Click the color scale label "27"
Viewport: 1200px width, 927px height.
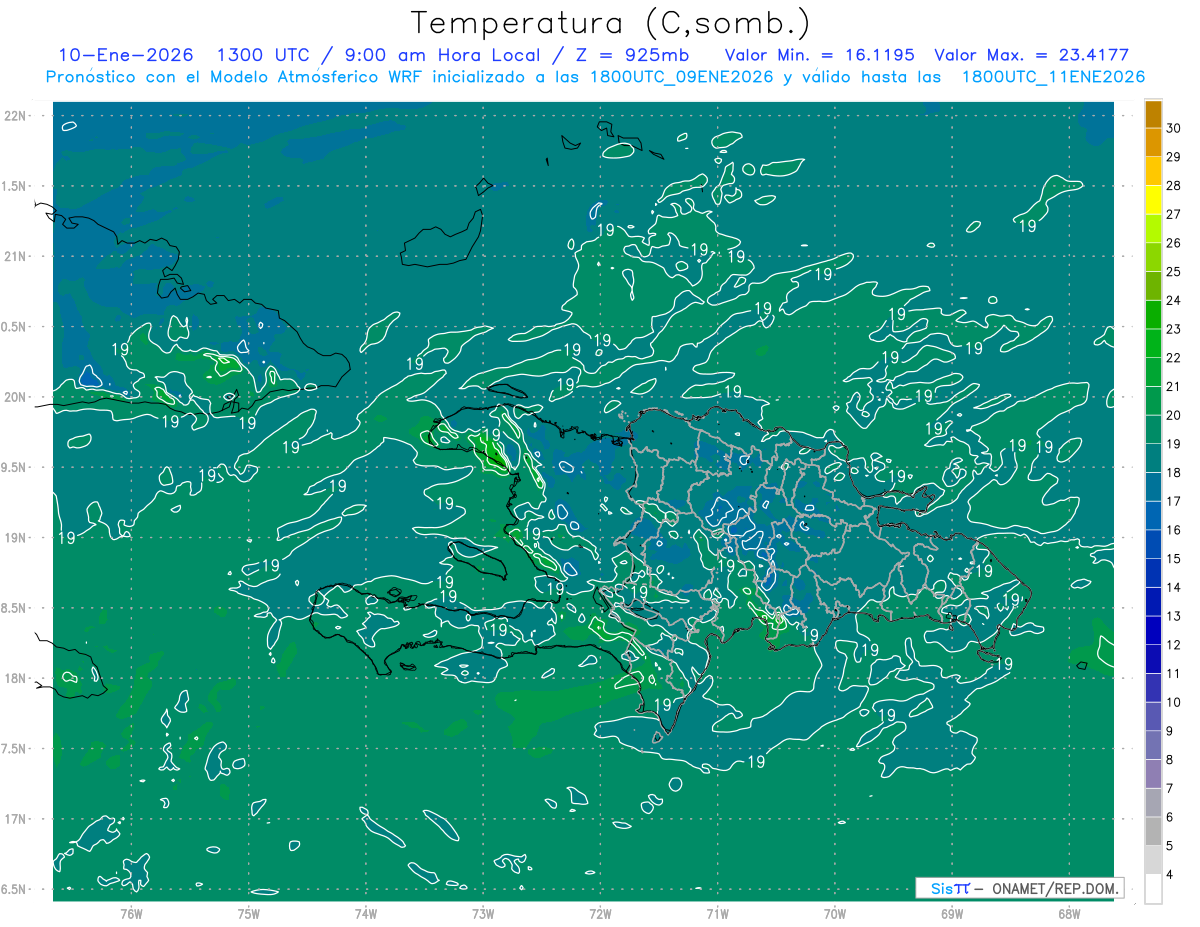(x=1175, y=214)
